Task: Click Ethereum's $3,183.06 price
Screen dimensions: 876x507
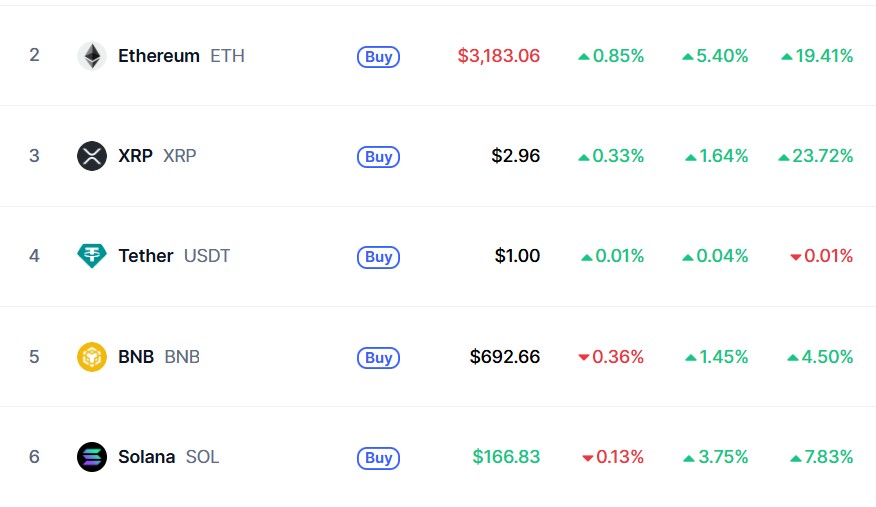Action: (x=499, y=56)
